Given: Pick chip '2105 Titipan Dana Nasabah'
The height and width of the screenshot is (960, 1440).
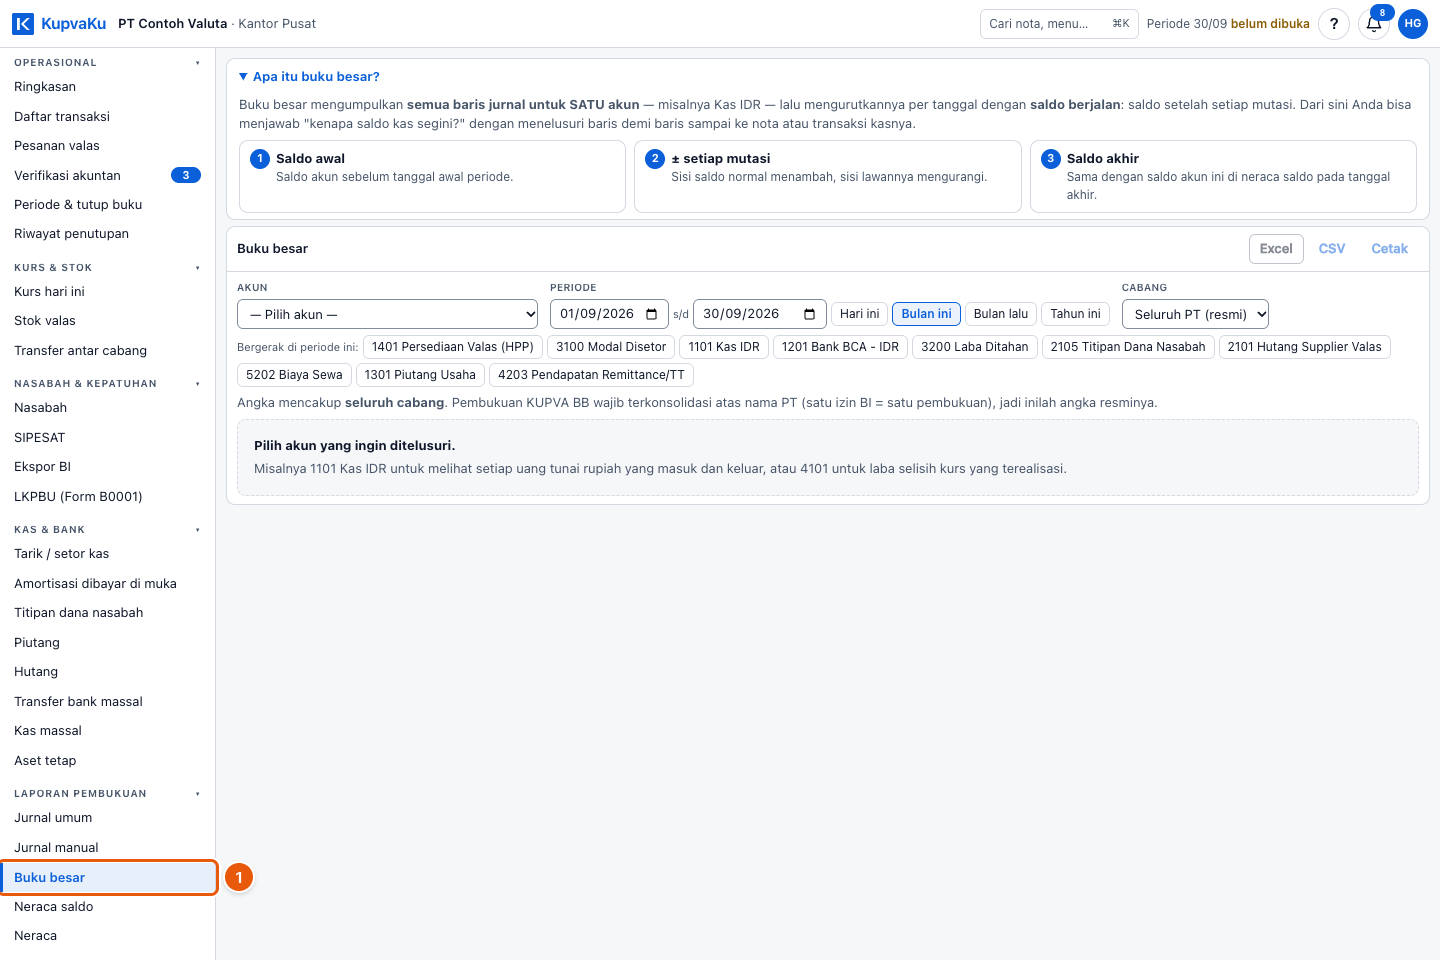Looking at the screenshot, I should tap(1128, 347).
